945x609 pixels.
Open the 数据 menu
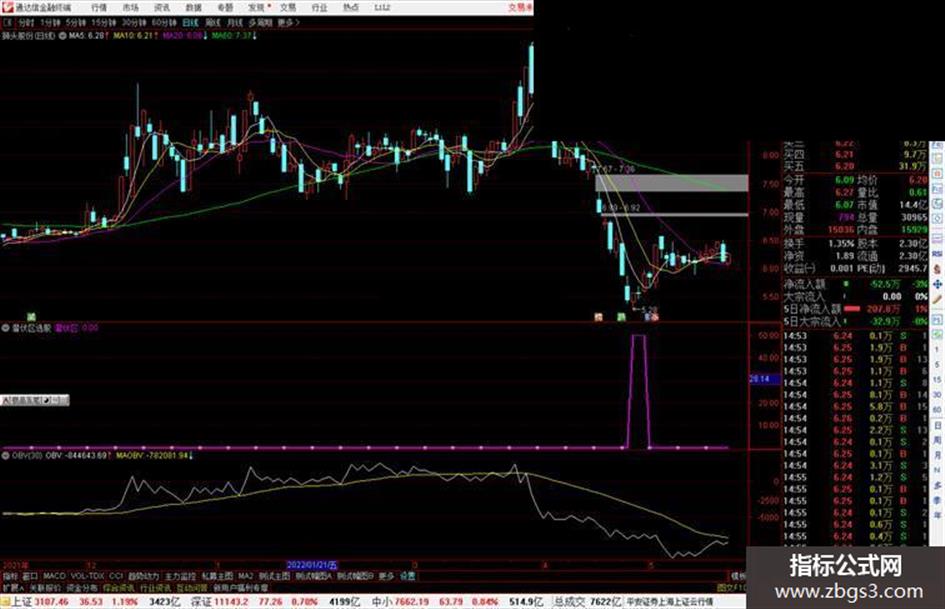click(193, 7)
